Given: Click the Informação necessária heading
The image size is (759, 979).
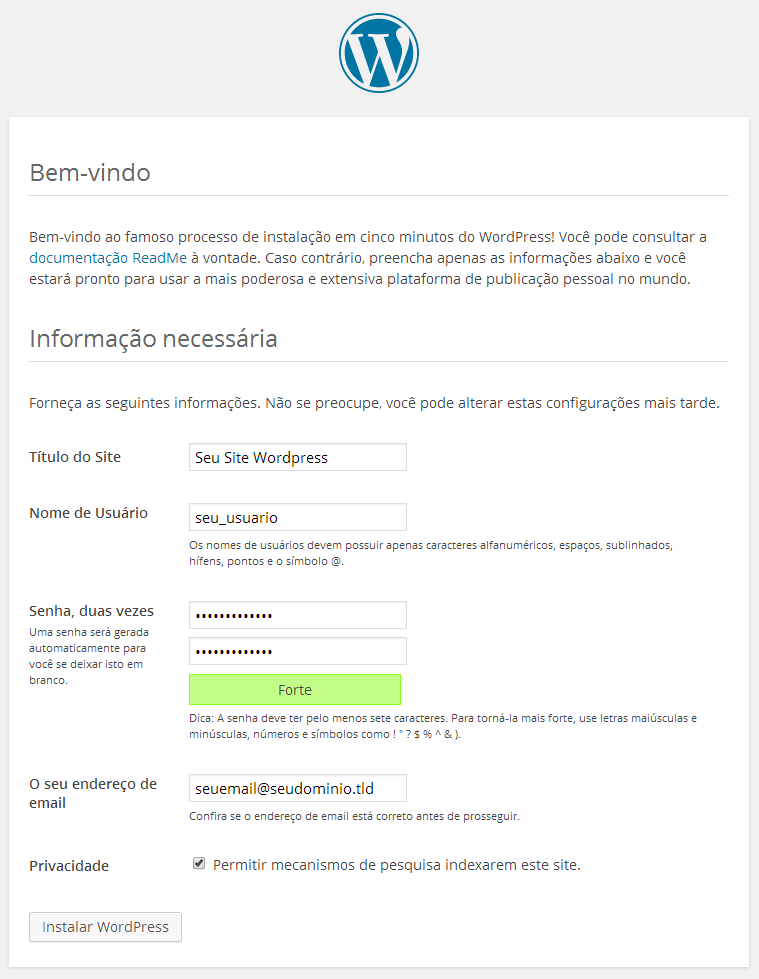Looking at the screenshot, I should (x=154, y=338).
